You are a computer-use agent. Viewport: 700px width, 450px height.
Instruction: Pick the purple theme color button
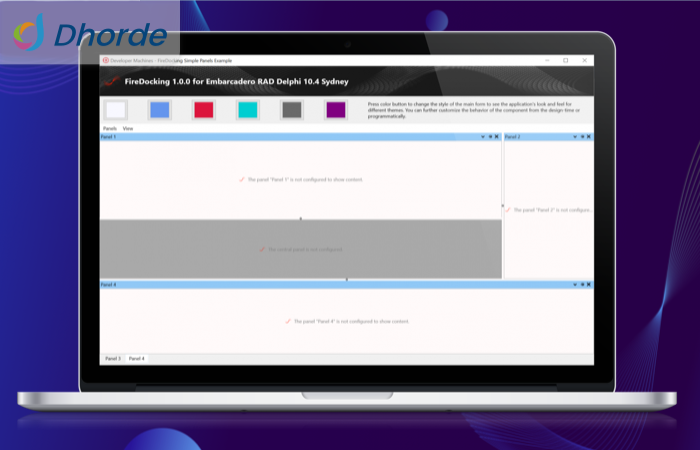335,110
